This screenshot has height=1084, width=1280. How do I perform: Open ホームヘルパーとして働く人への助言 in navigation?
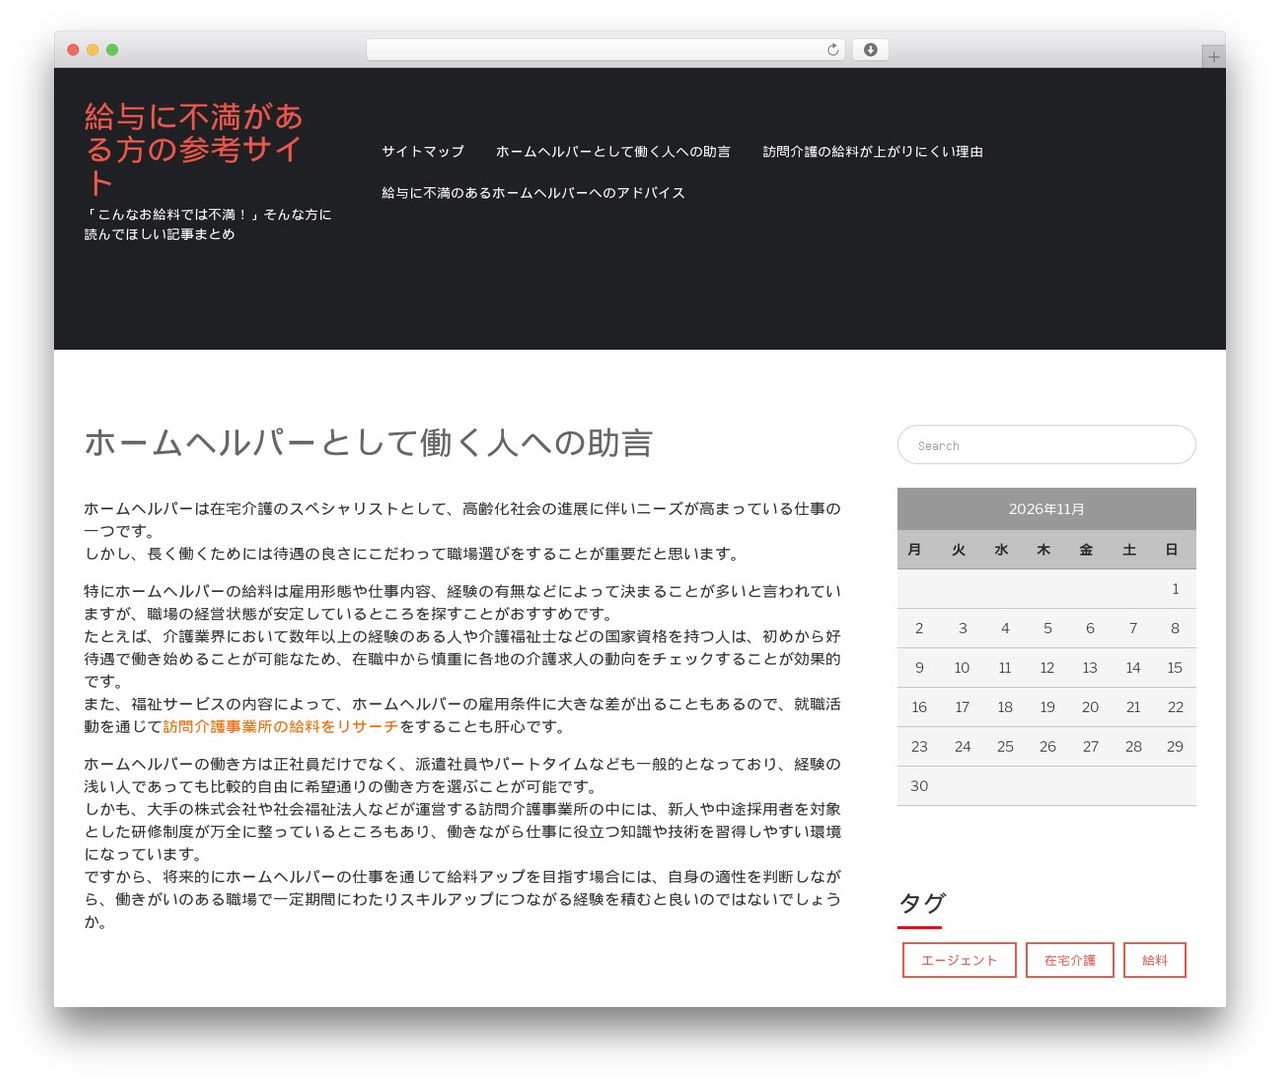click(613, 152)
